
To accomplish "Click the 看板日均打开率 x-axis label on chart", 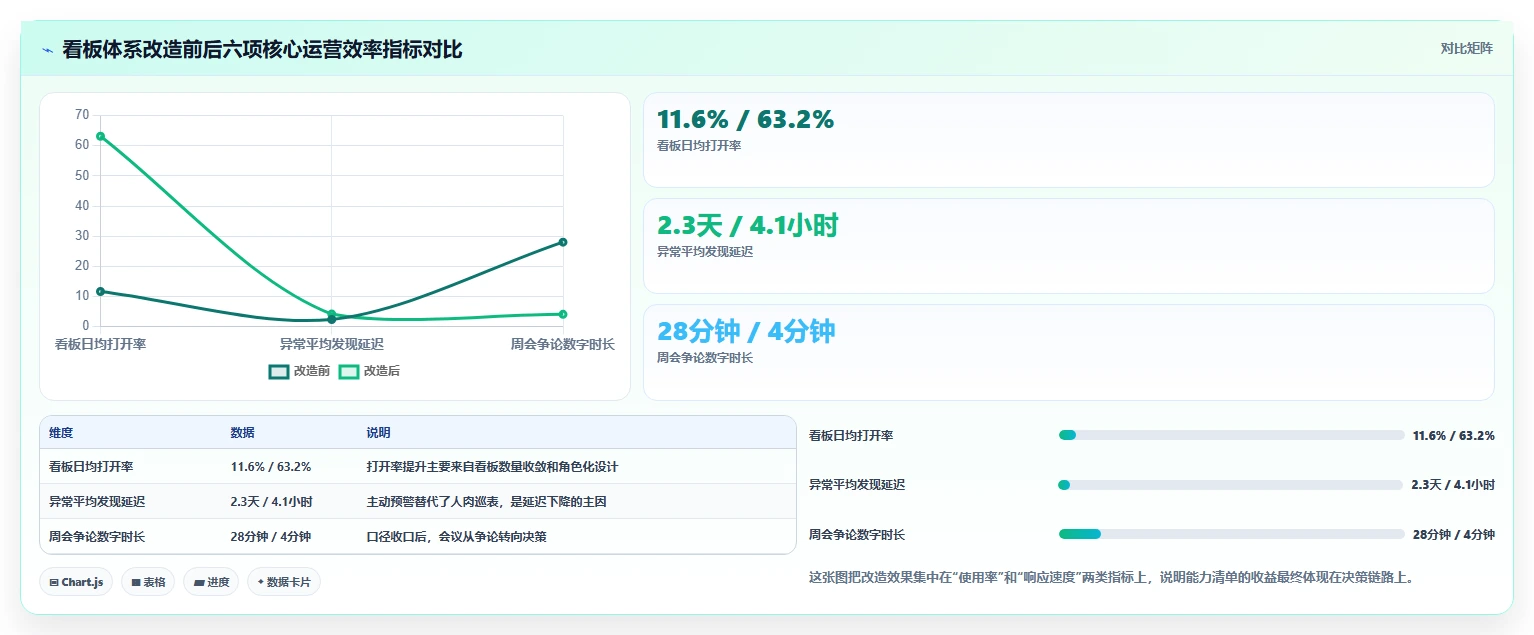I will (100, 344).
